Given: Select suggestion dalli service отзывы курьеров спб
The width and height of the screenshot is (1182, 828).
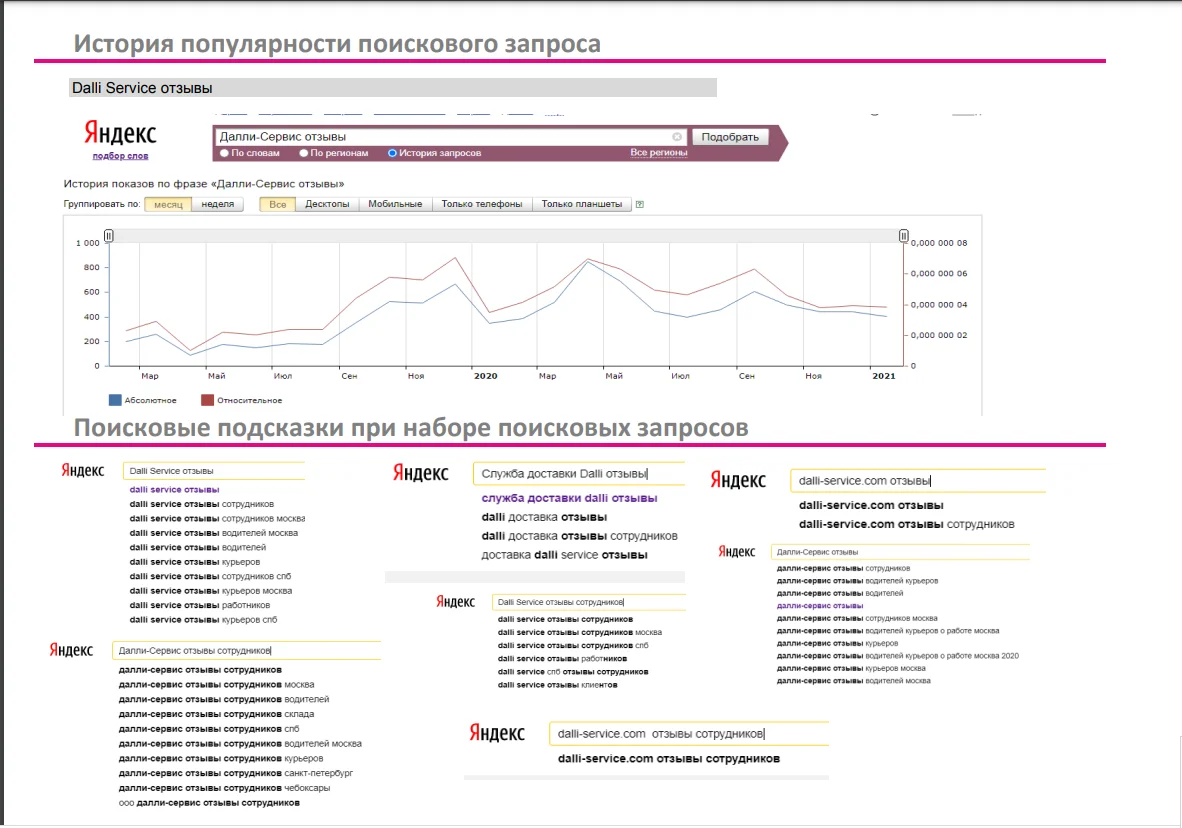Looking at the screenshot, I should [204, 620].
